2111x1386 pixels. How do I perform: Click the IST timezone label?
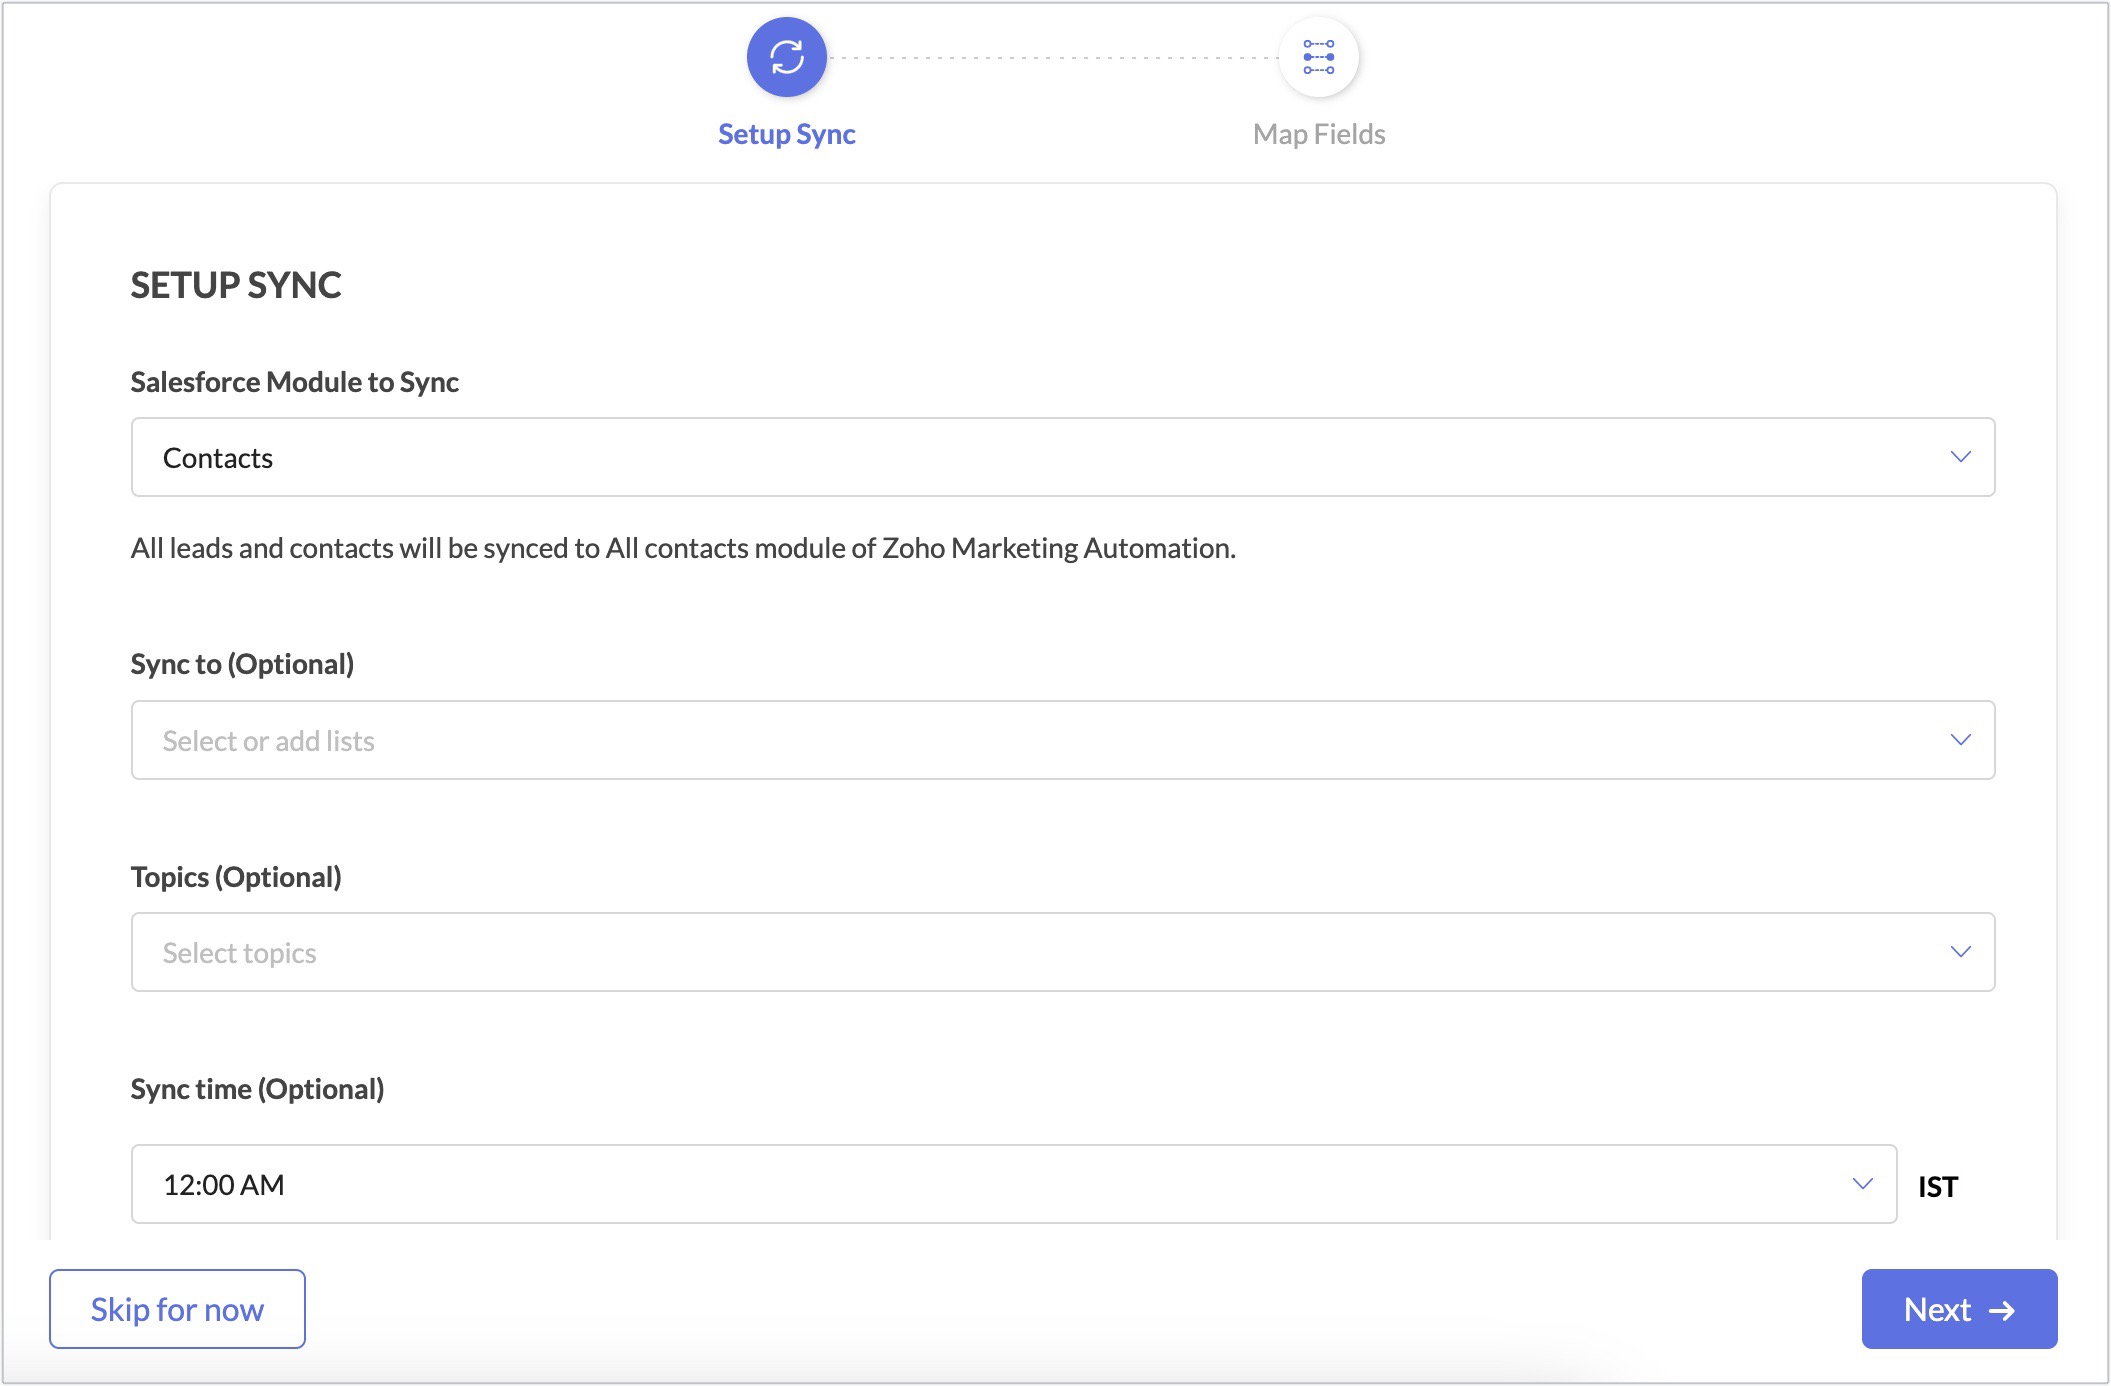click(x=1937, y=1187)
